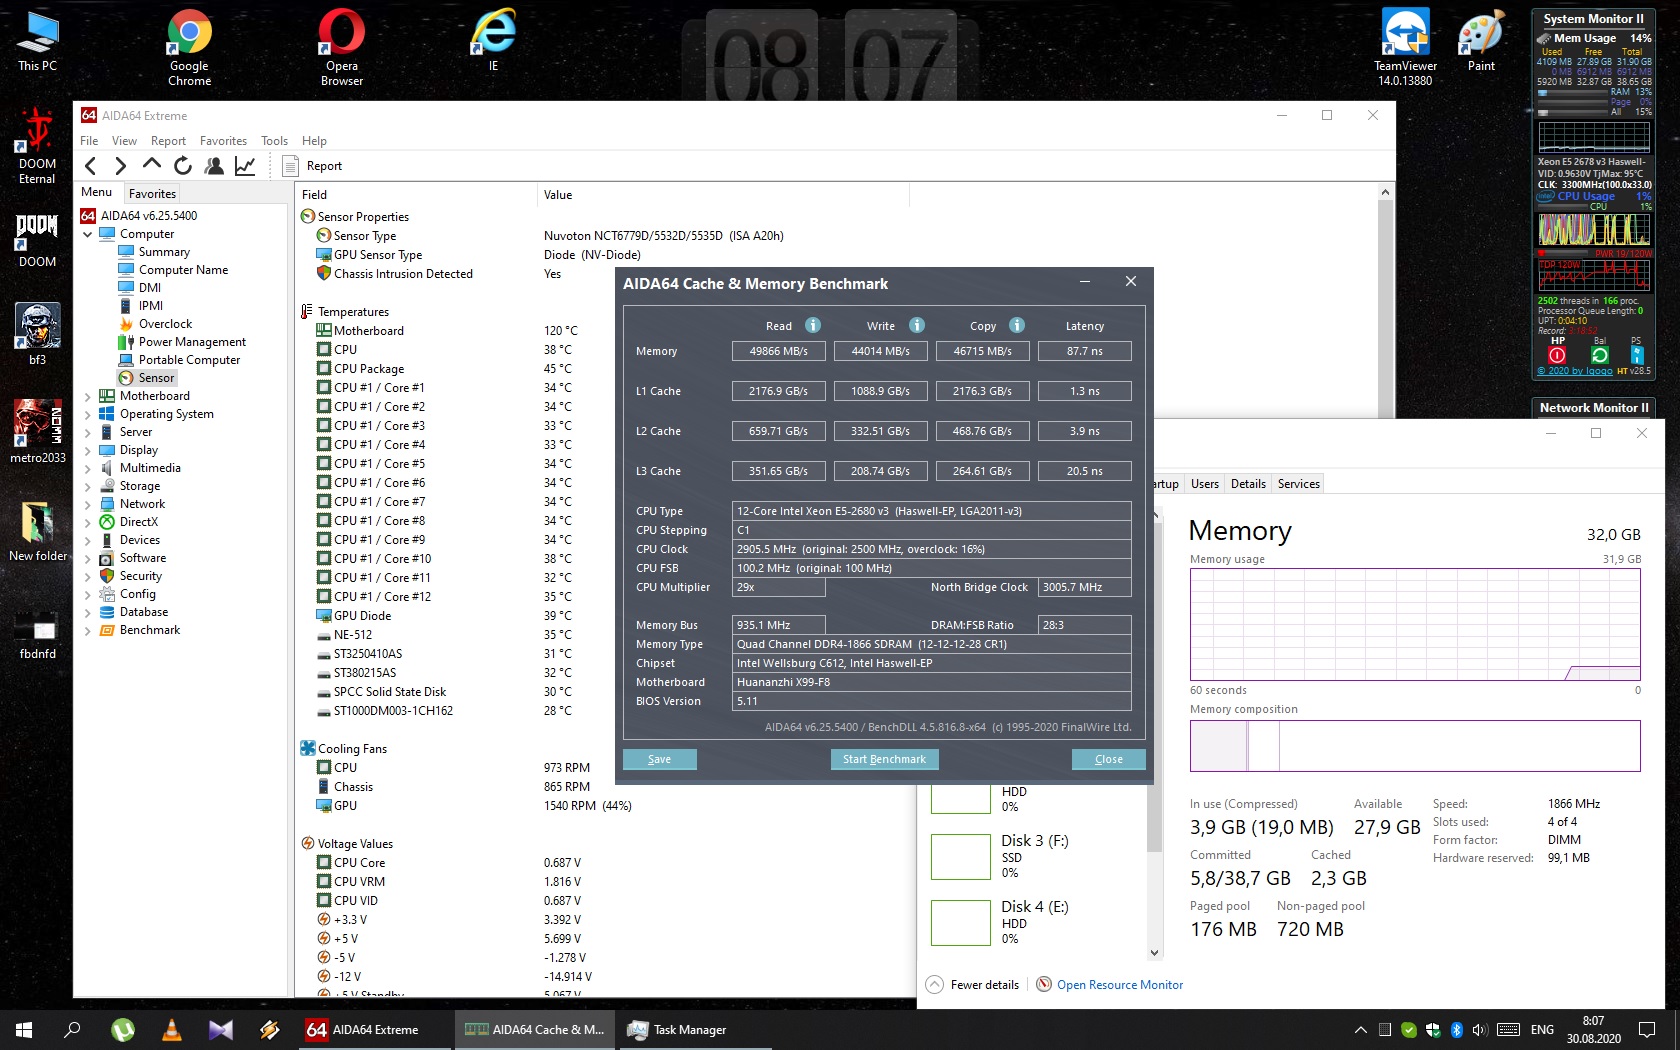1680x1050 pixels.
Task: Show info for the Read column in benchmark
Action: pos(813,325)
